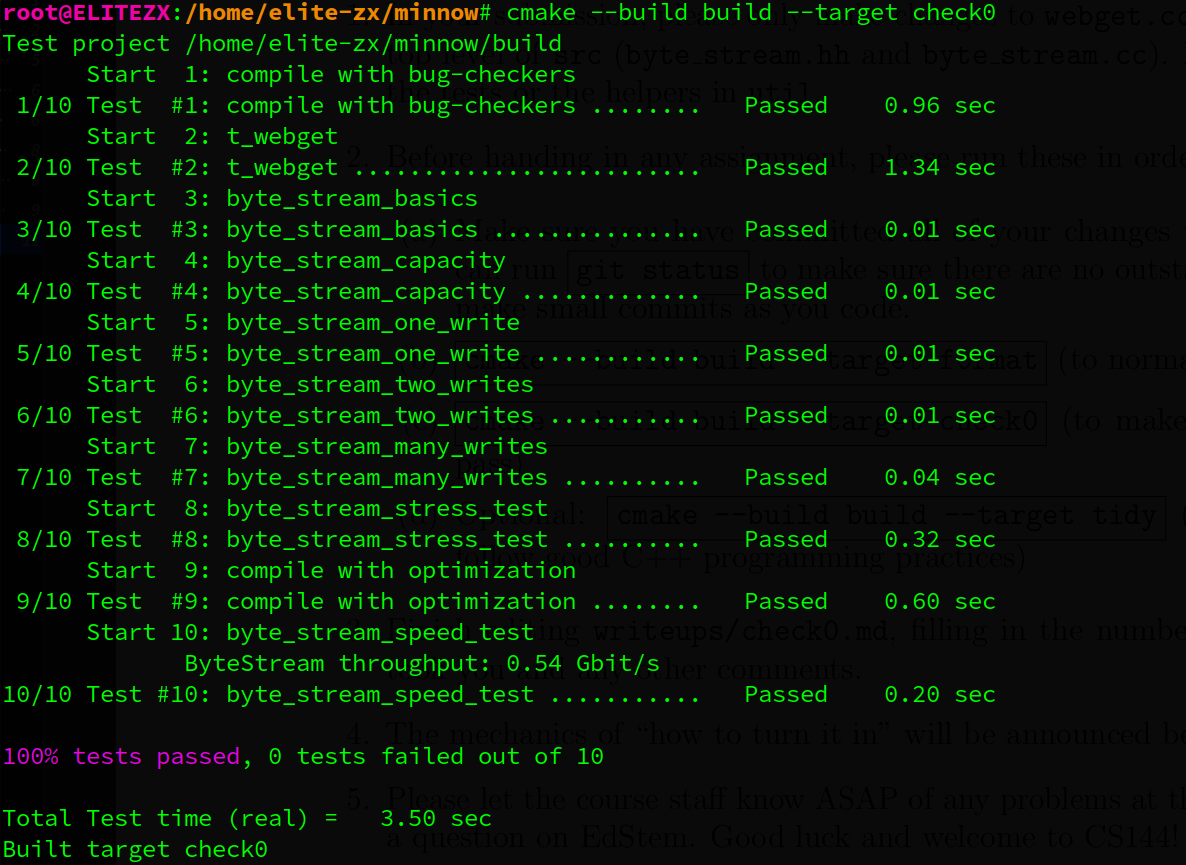Click compile with optimization Passed status

786,602
